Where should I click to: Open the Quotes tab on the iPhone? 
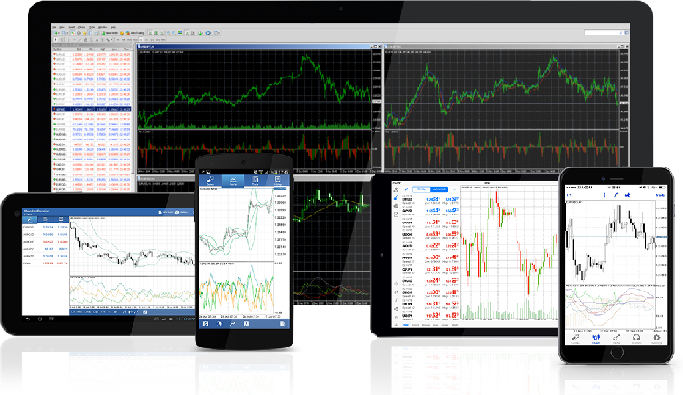click(575, 338)
